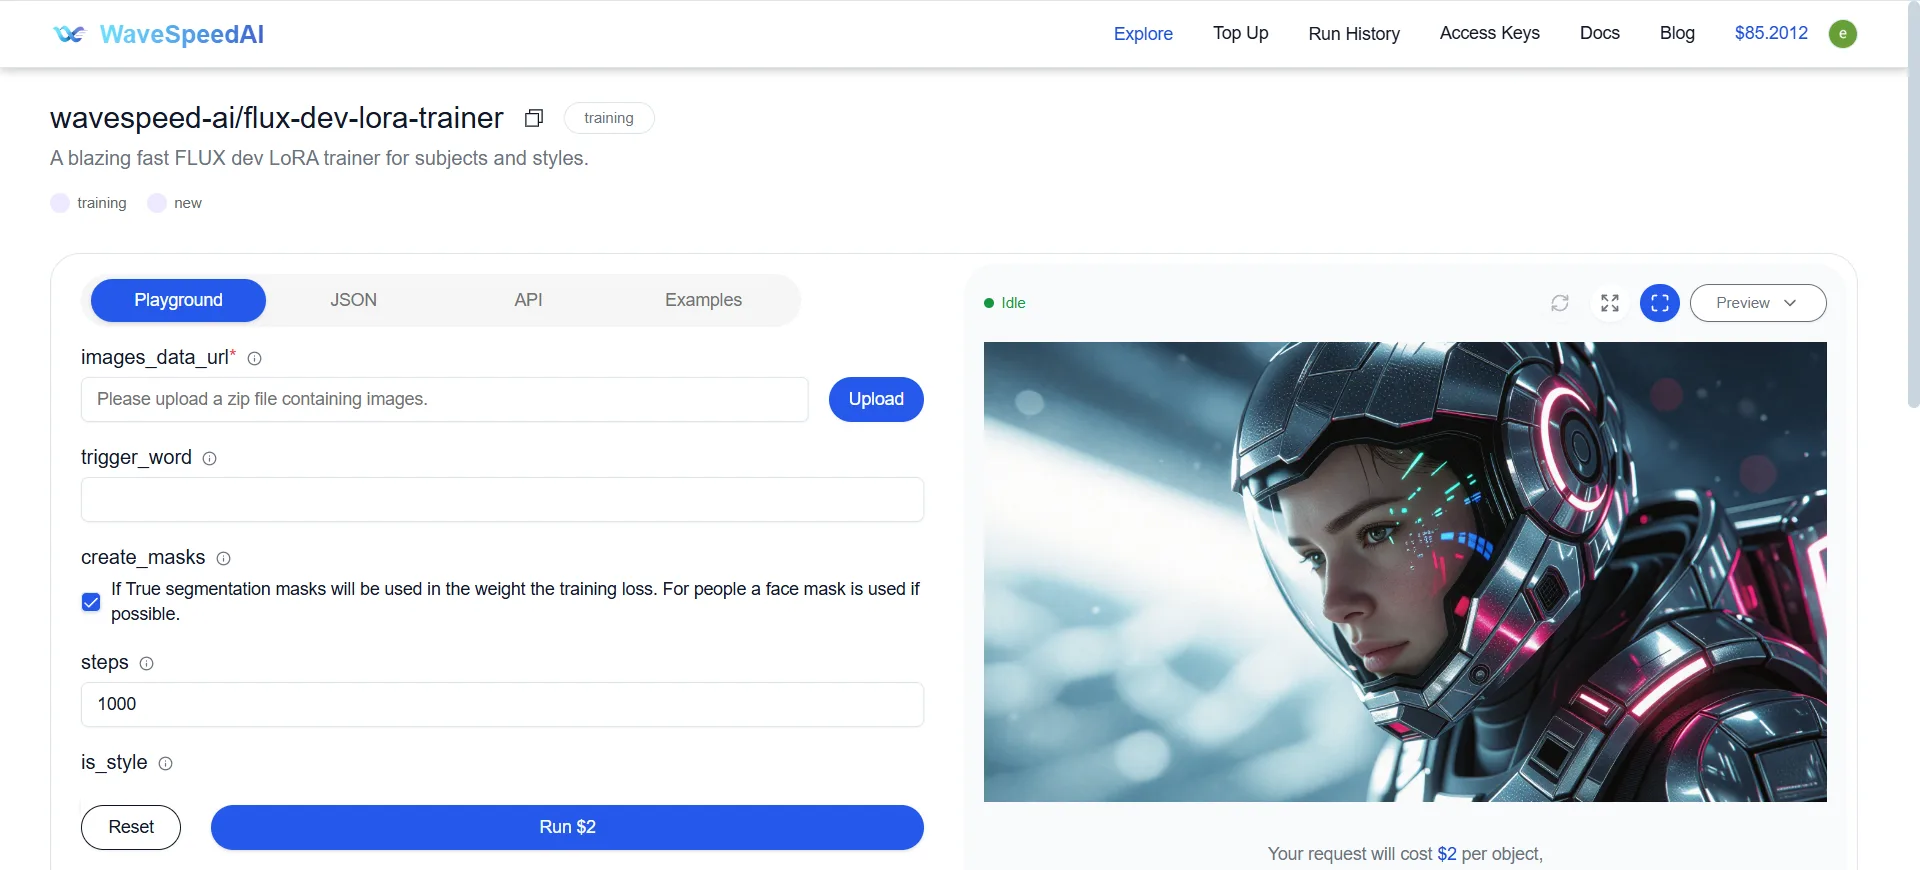Click the Run $2 button
Image resolution: width=1920 pixels, height=870 pixels.
(567, 827)
